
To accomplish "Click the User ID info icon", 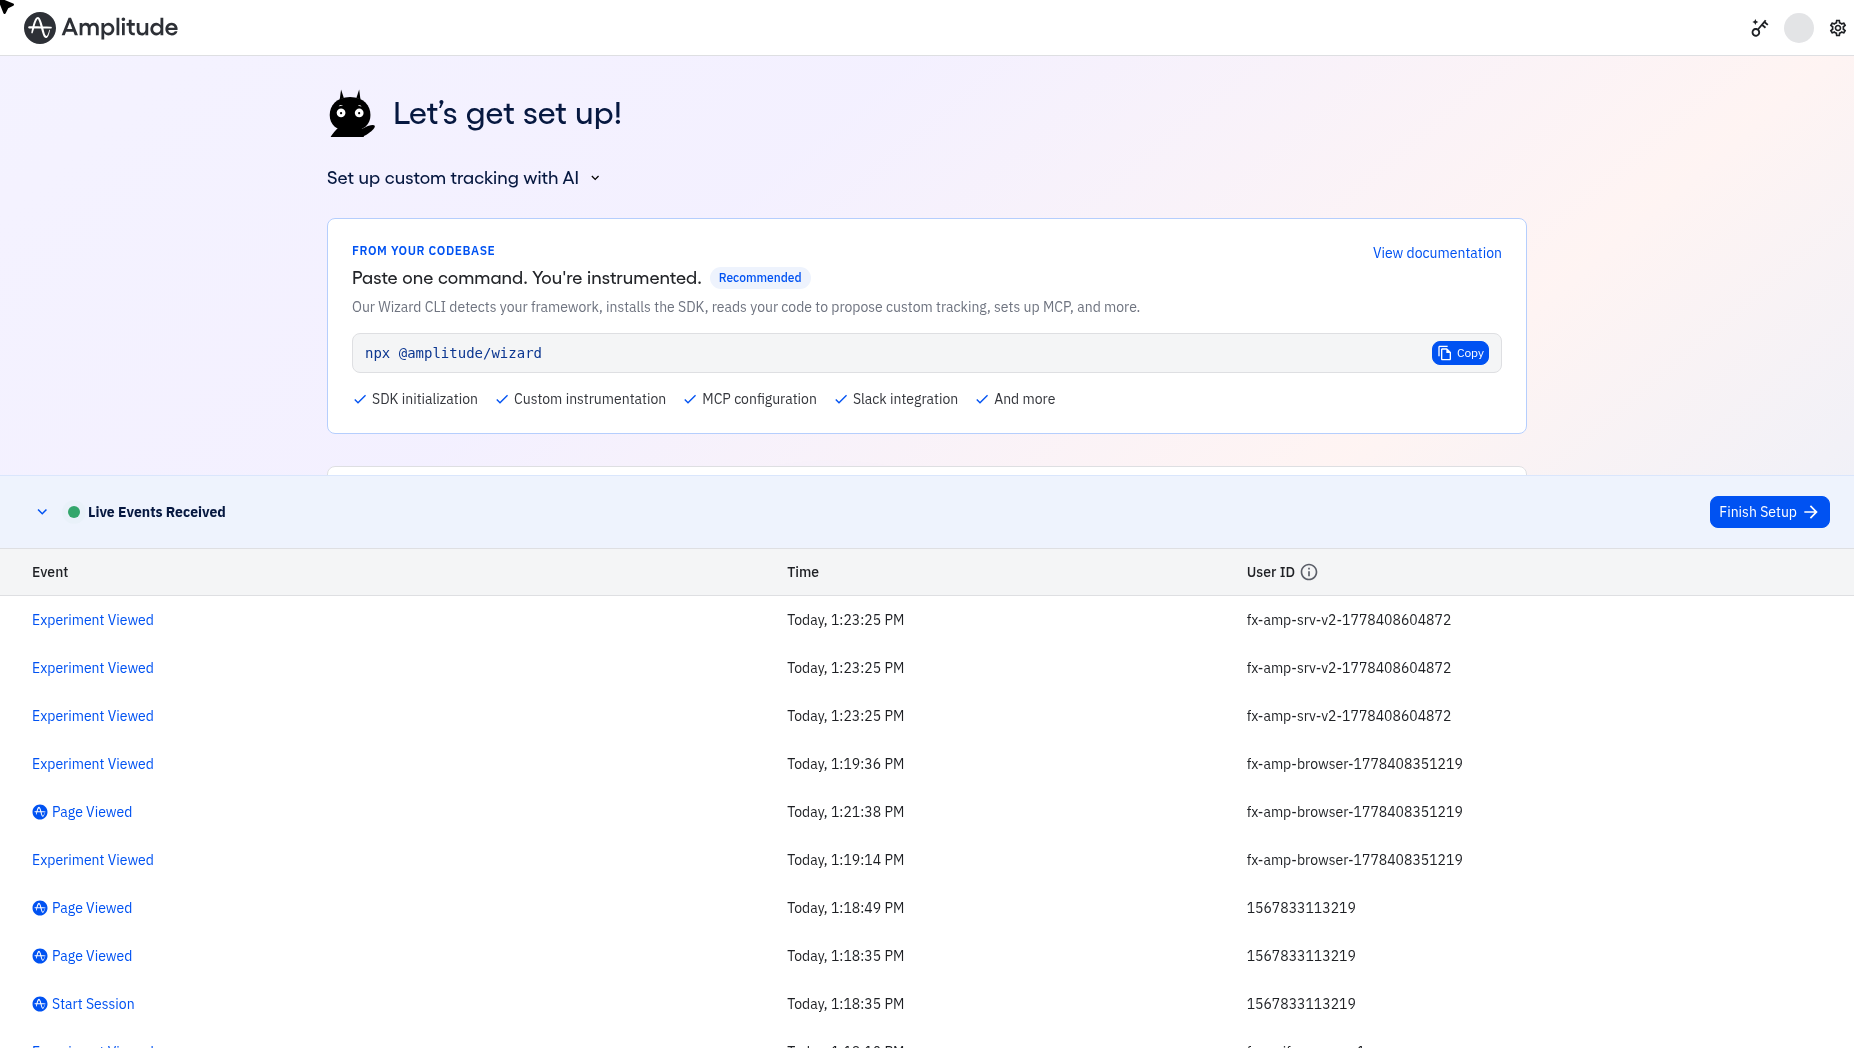I will 1309,572.
